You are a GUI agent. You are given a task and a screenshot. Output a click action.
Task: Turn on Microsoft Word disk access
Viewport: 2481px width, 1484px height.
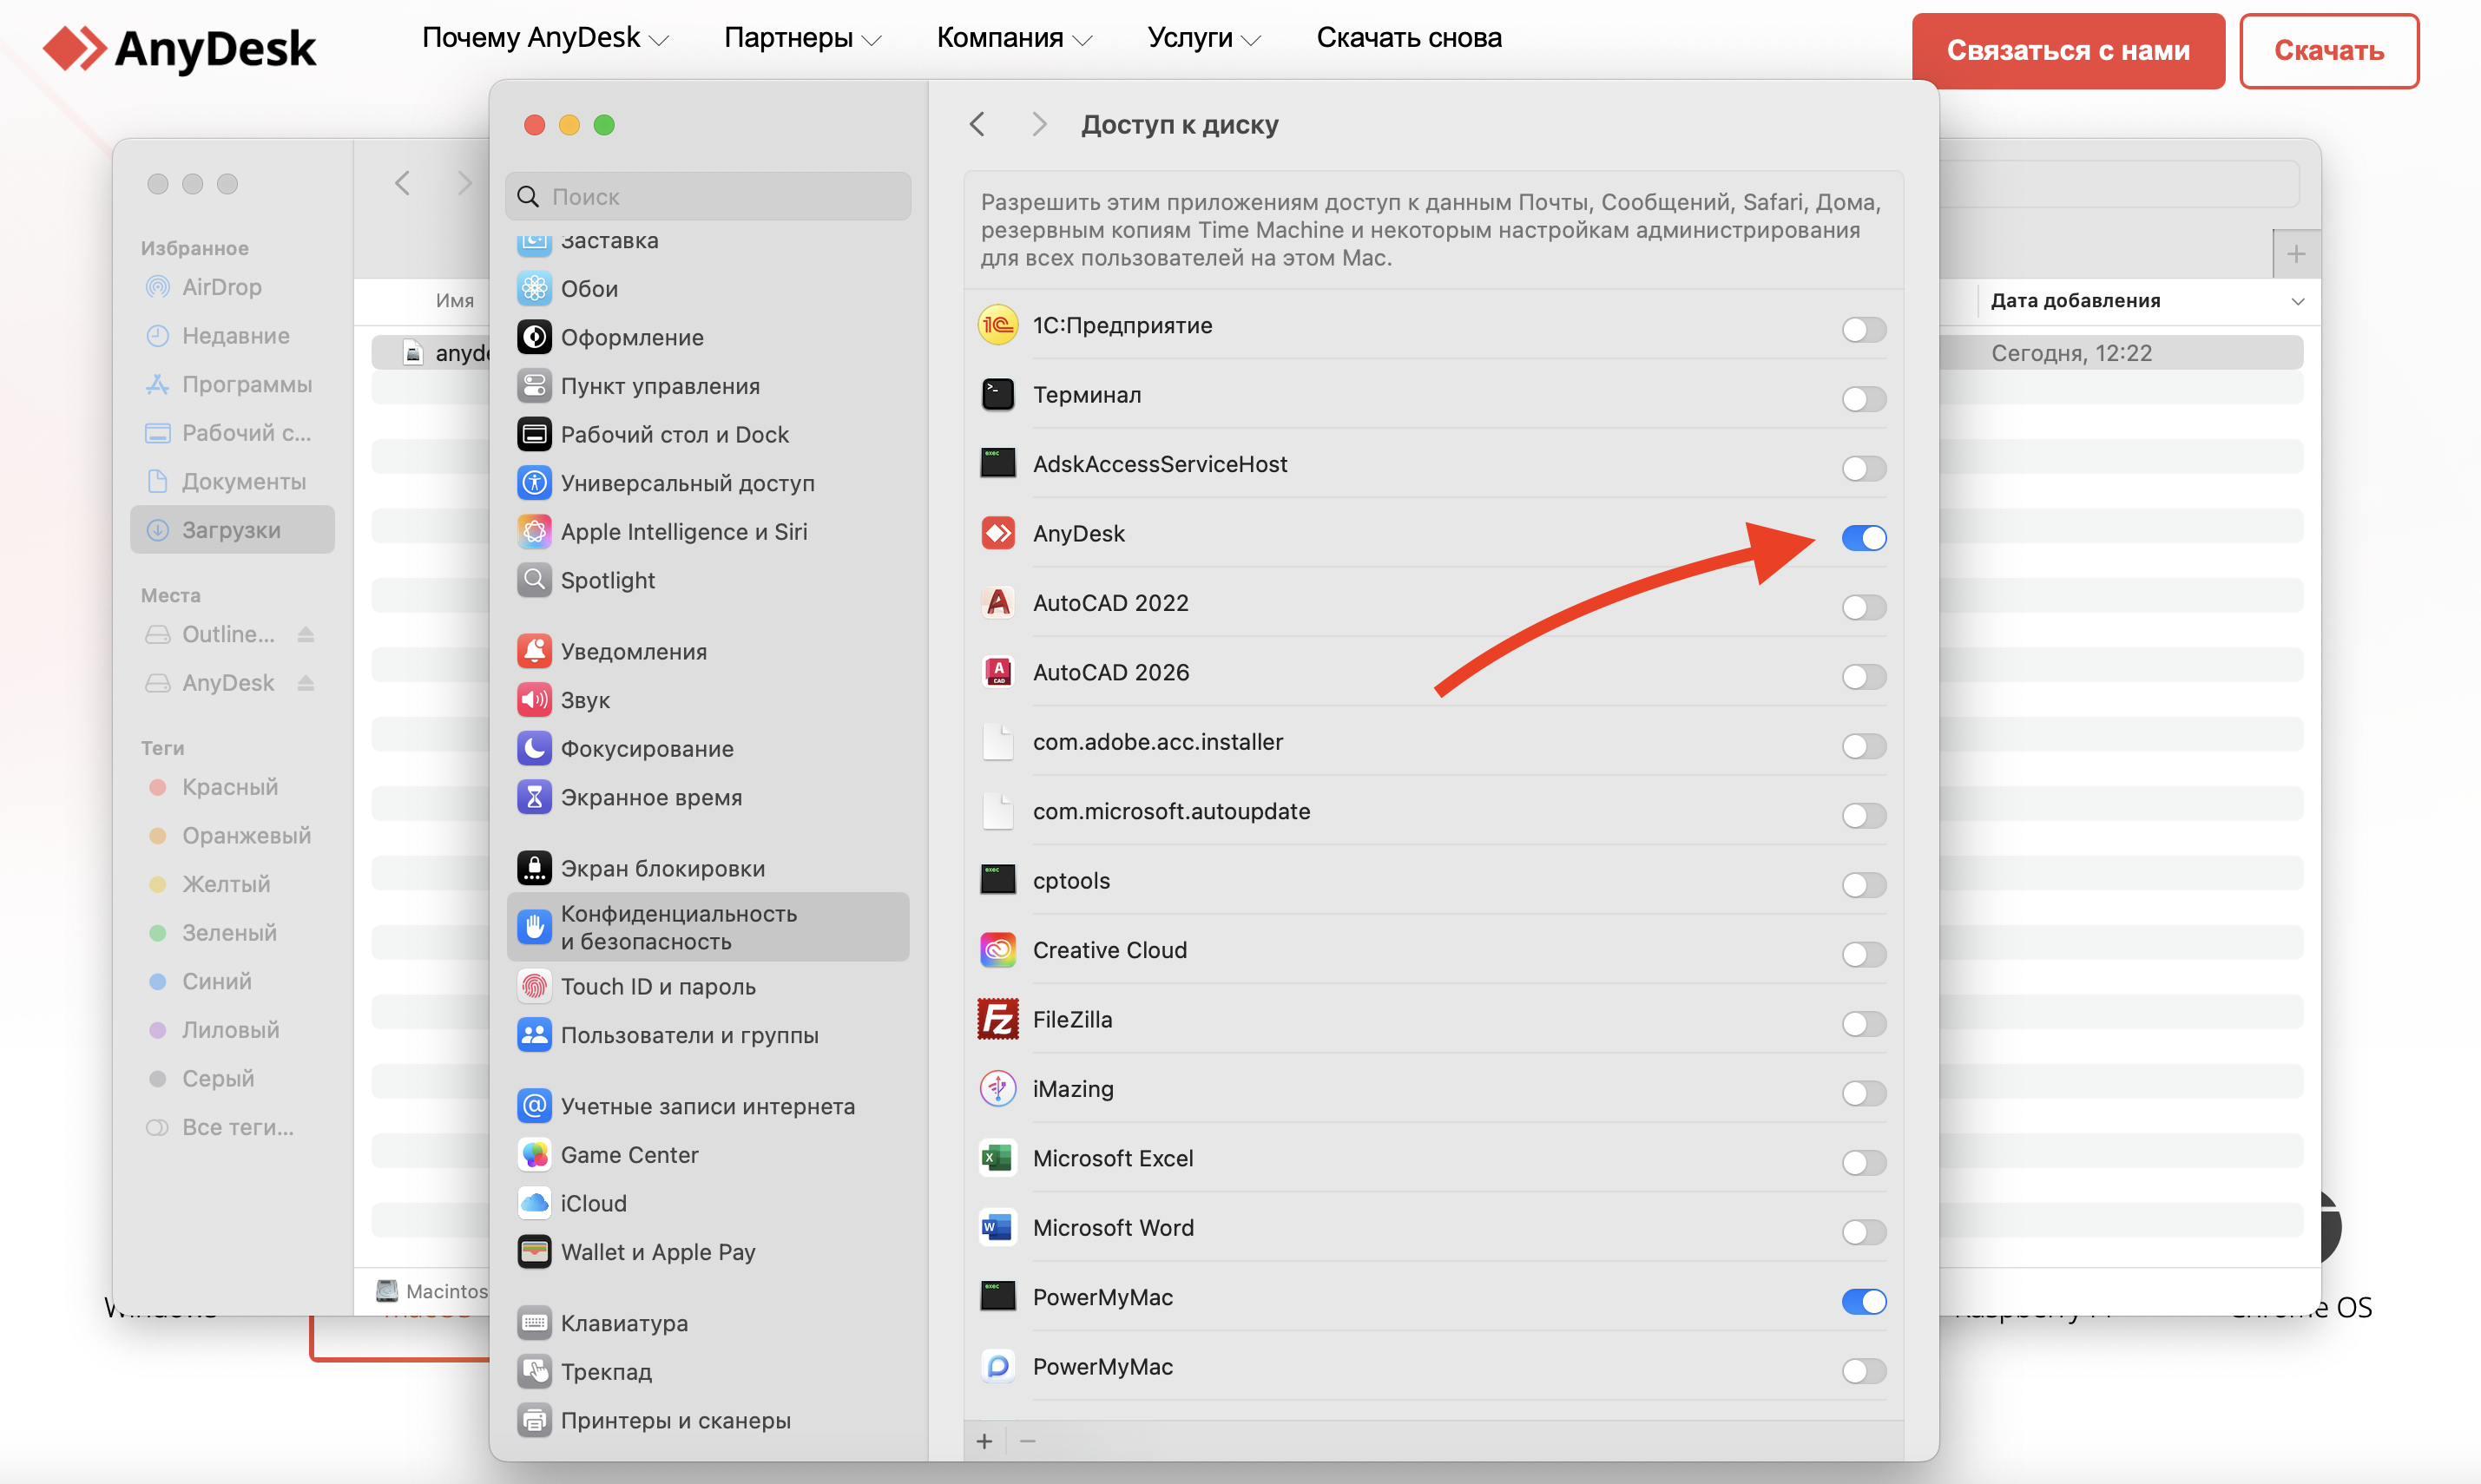click(1864, 1232)
